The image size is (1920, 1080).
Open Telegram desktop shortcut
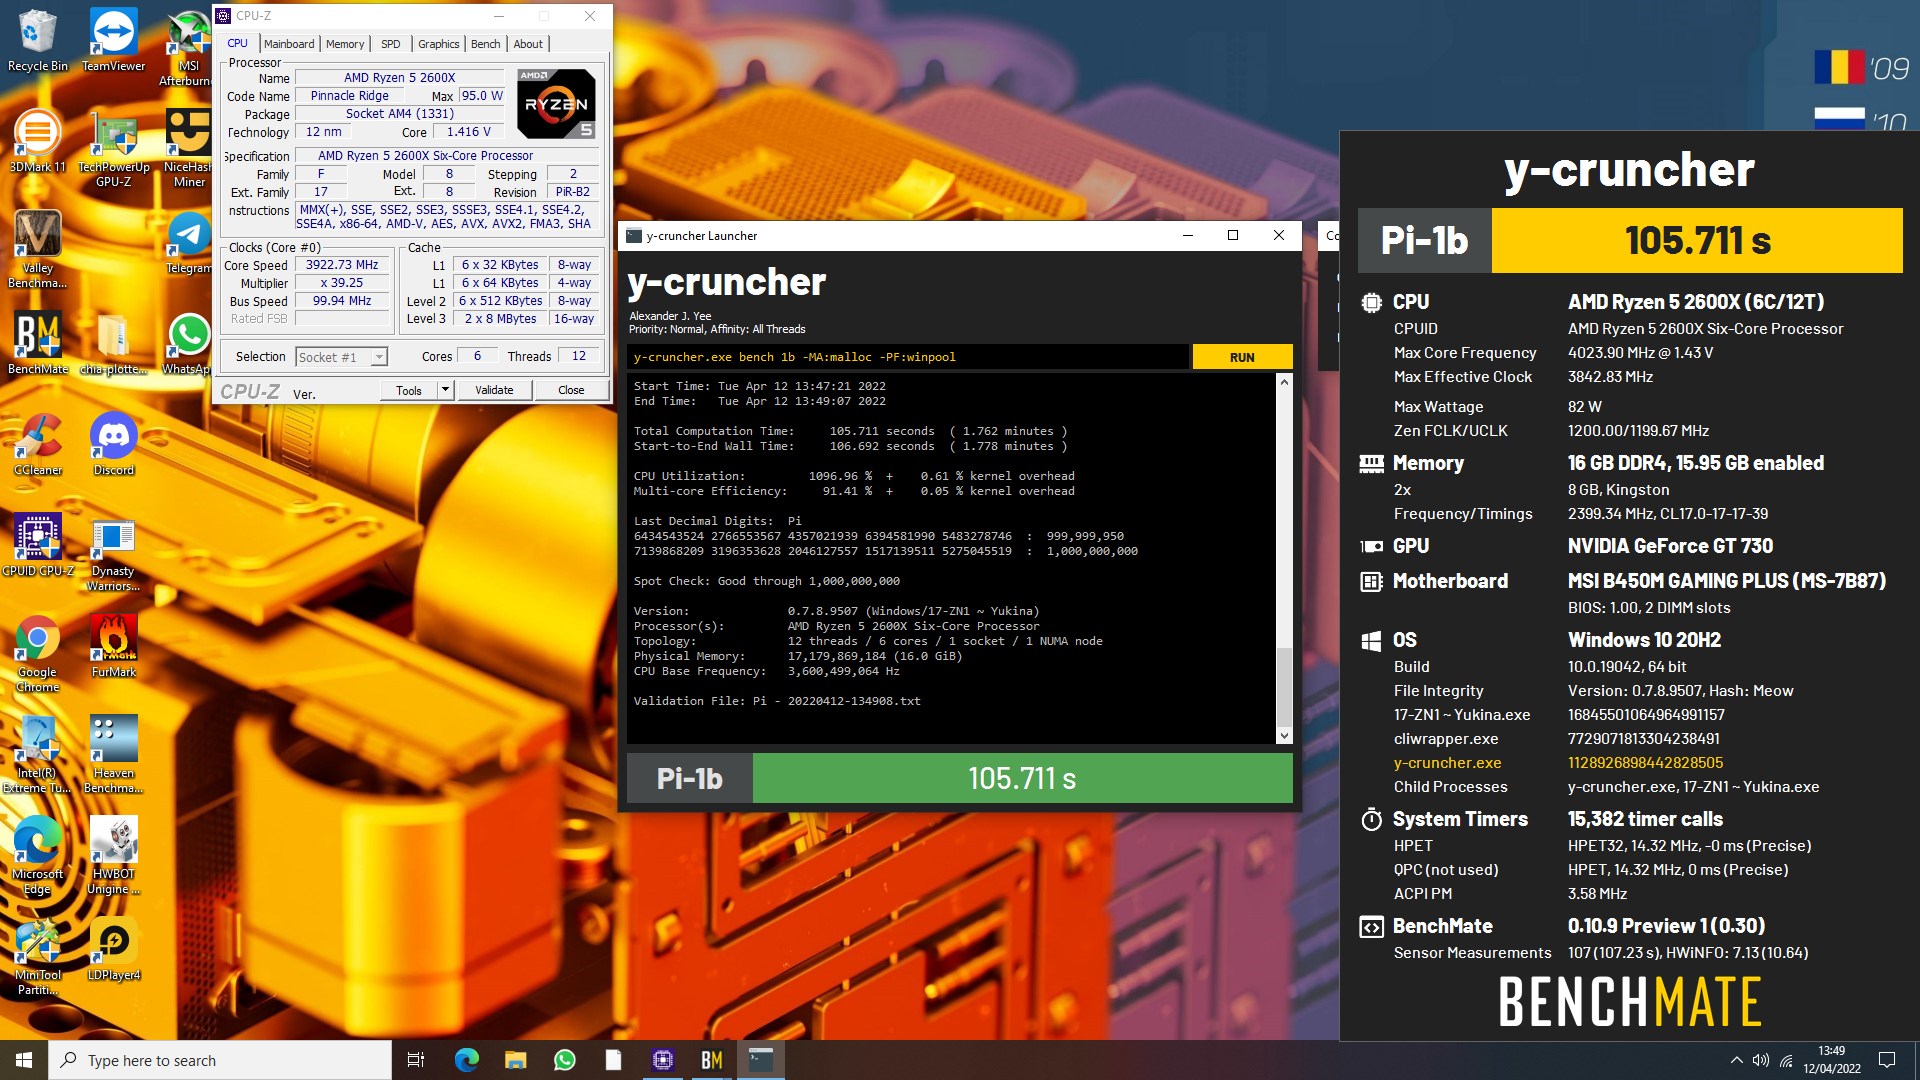tap(188, 242)
